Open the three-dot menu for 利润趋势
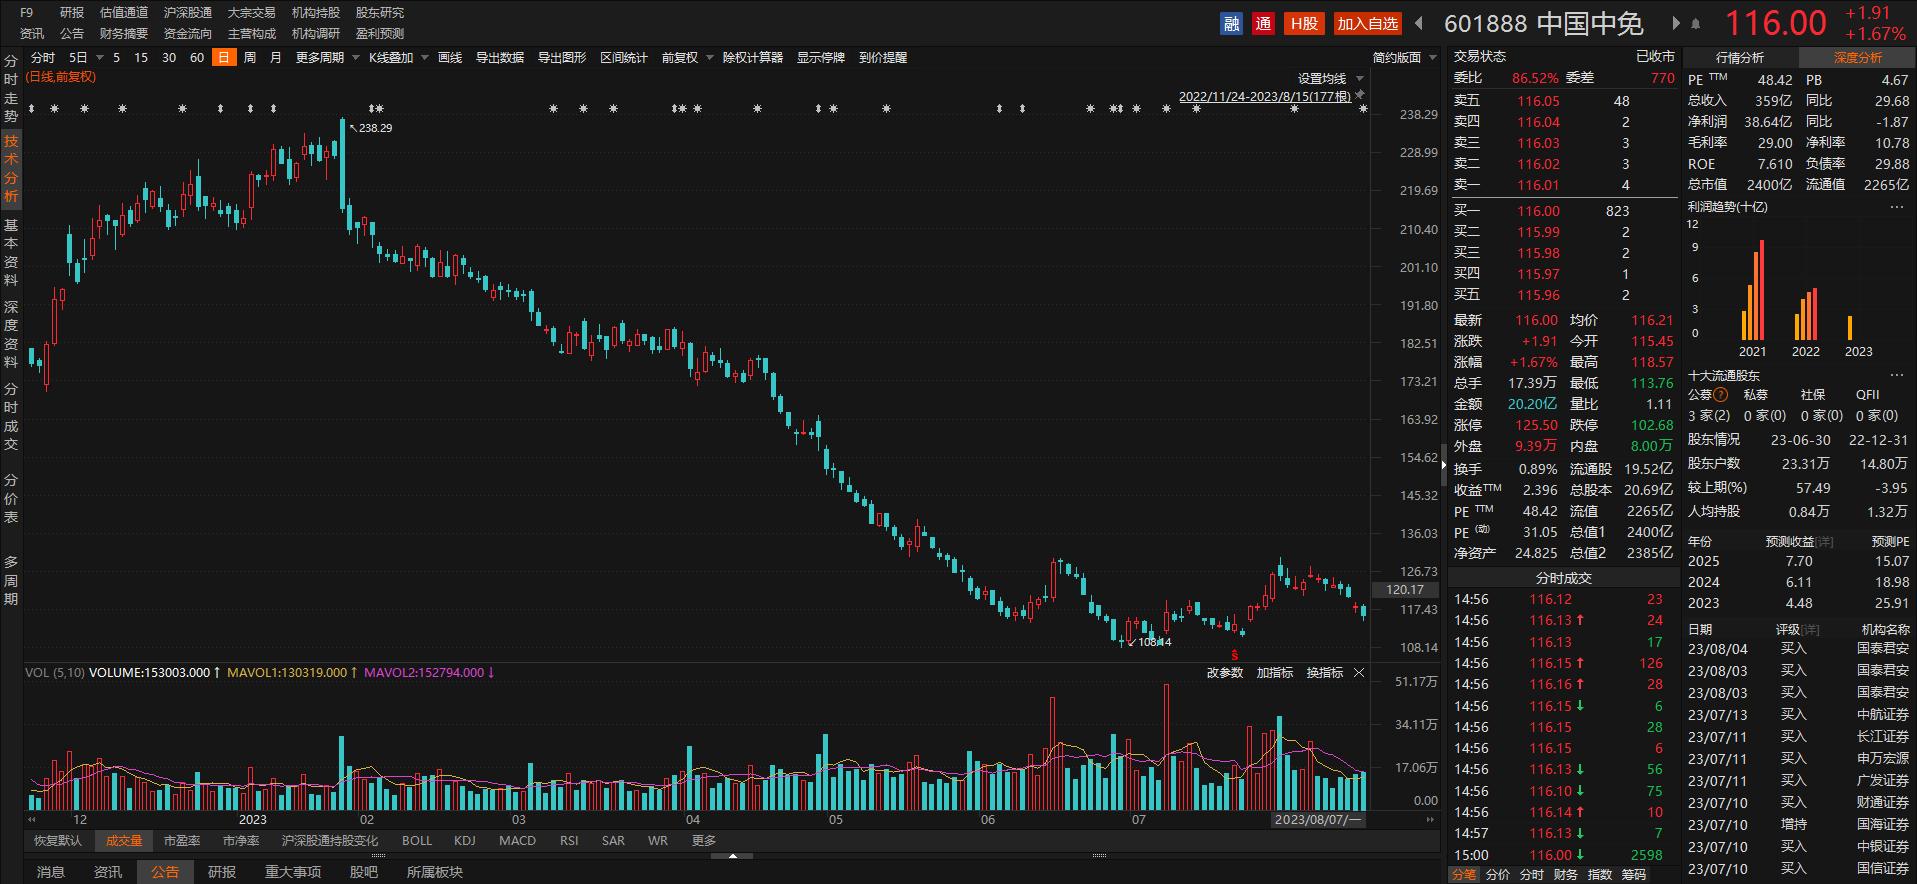Image resolution: width=1917 pixels, height=884 pixels. (x=1896, y=207)
